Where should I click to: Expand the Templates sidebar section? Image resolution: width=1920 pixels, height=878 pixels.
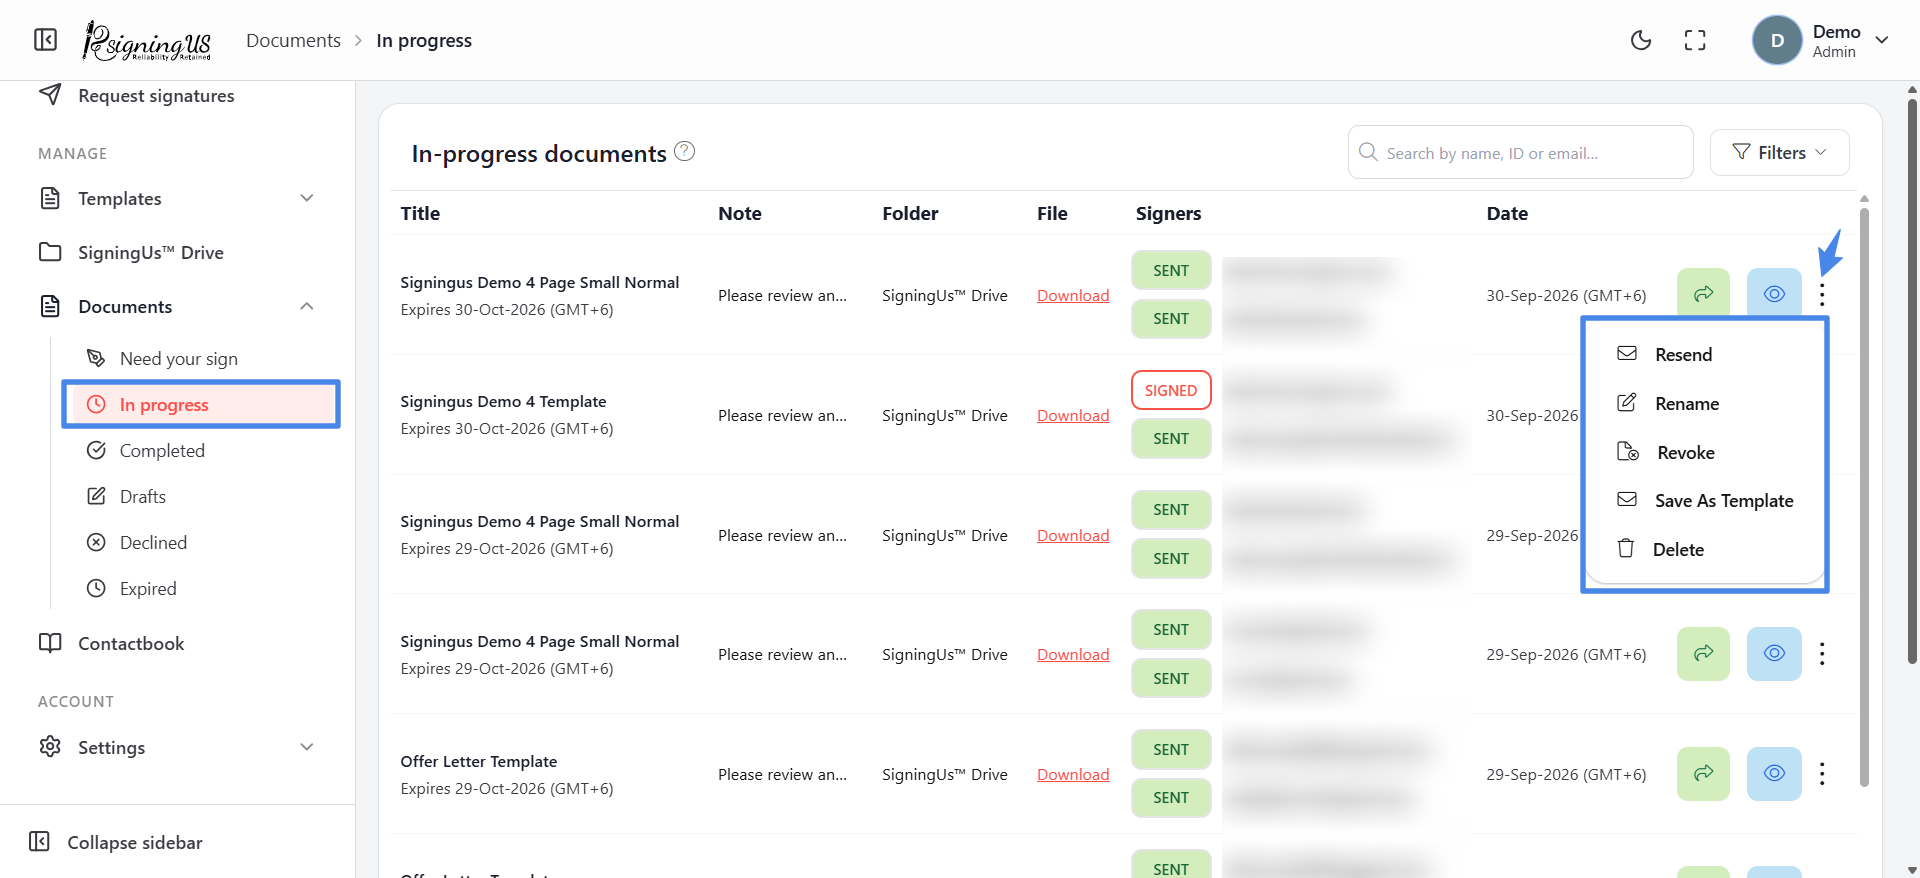point(177,198)
